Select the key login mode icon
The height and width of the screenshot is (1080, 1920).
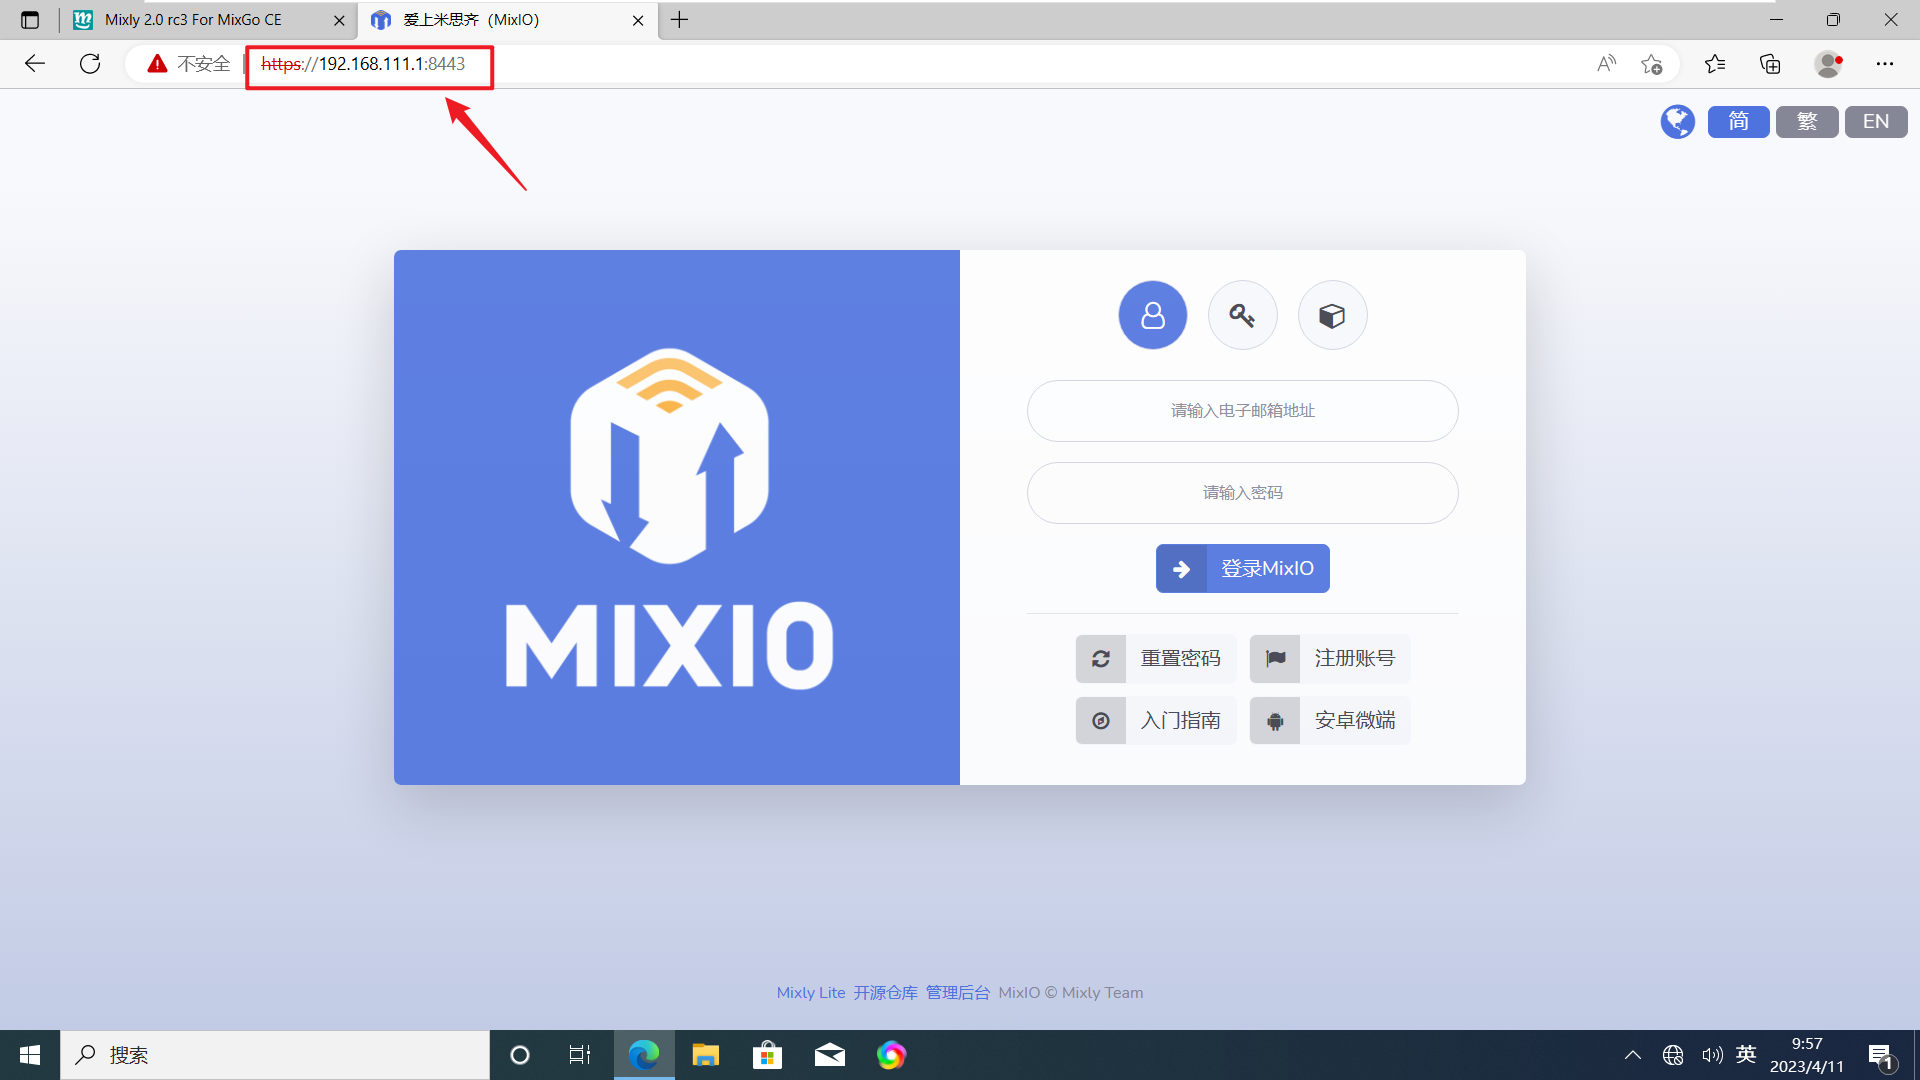[1242, 315]
